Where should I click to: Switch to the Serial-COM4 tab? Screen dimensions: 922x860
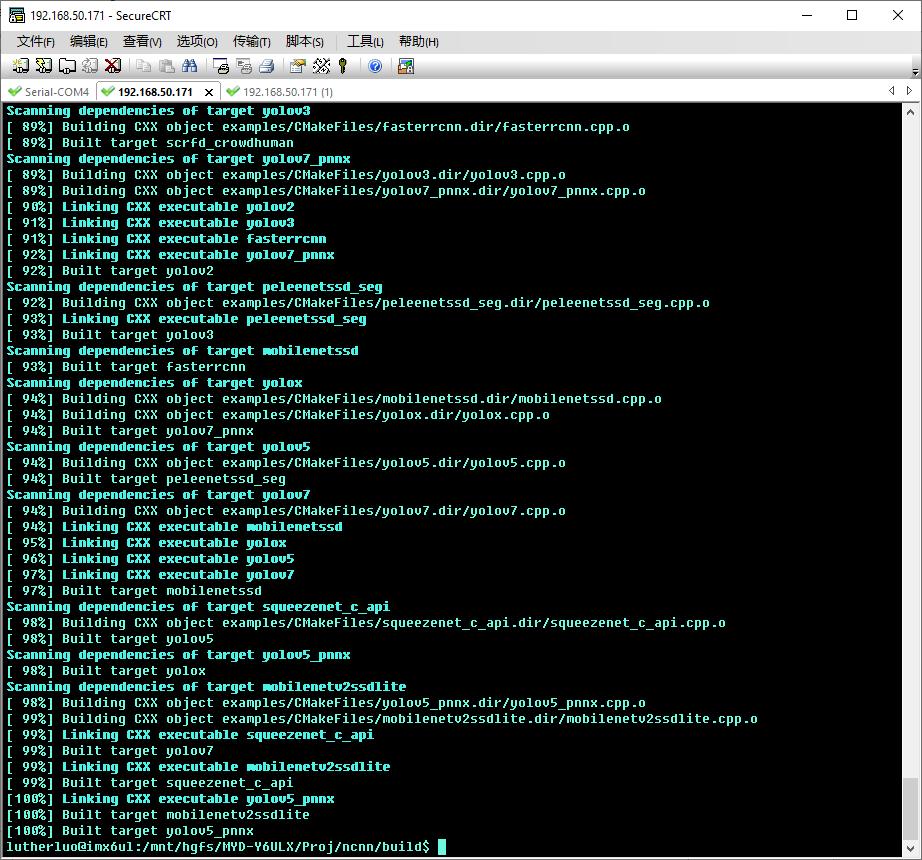click(48, 92)
